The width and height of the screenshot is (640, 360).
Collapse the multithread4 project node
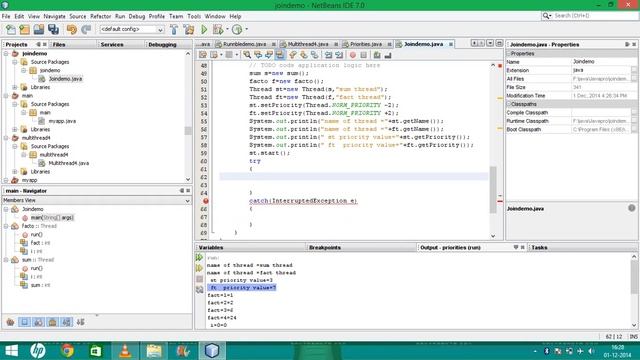(6, 138)
